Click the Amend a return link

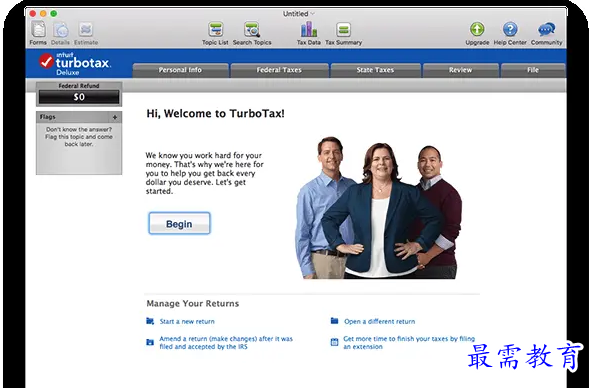[226, 343]
